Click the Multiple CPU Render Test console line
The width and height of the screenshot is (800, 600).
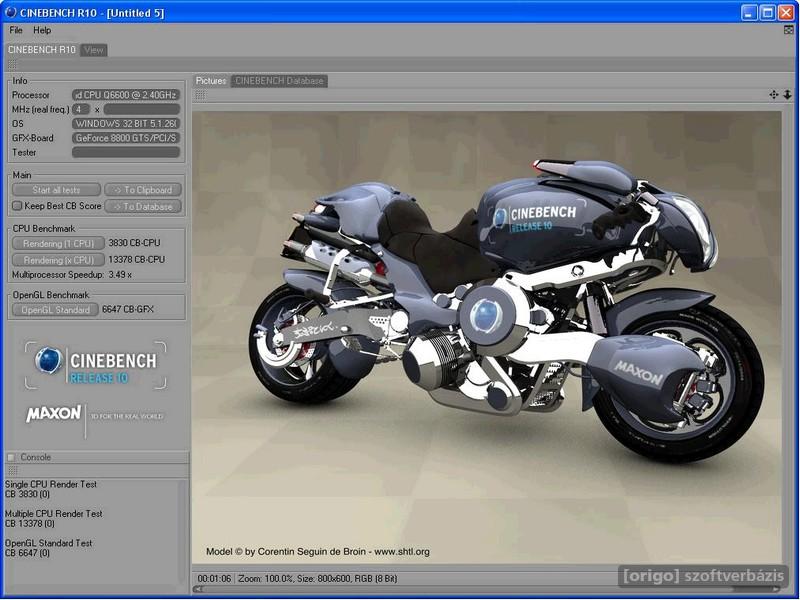[x=54, y=514]
